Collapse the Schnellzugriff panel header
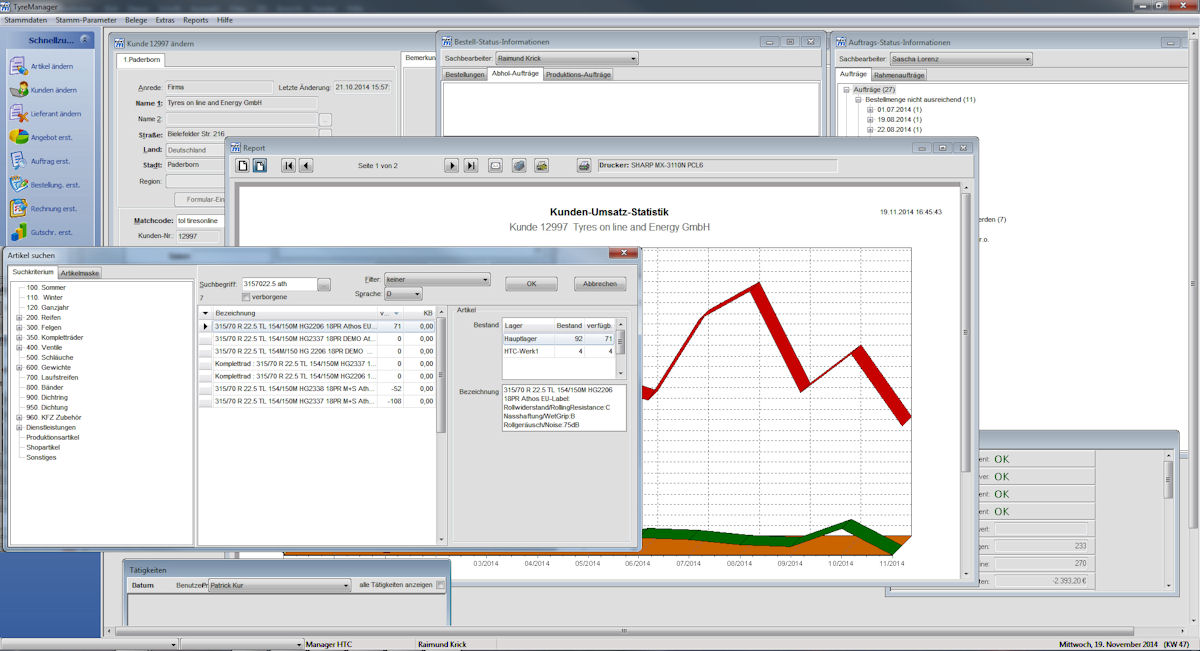 [85, 40]
